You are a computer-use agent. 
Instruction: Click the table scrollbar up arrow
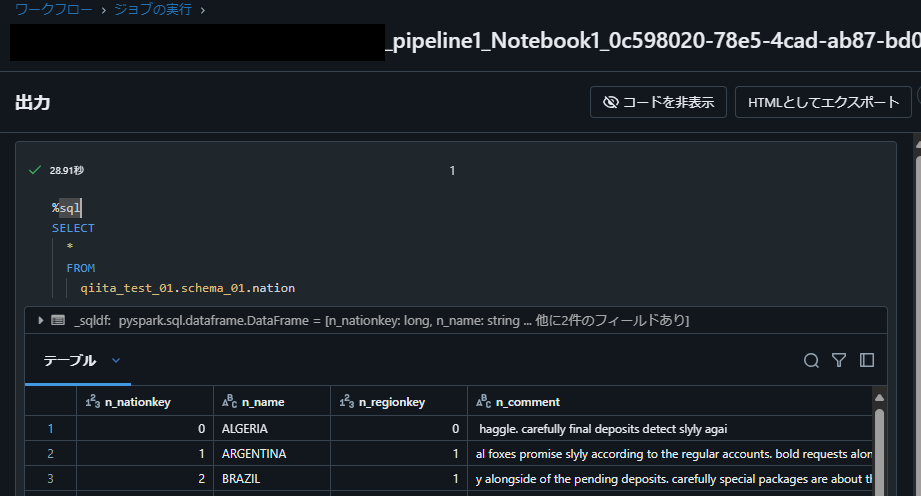[x=879, y=398]
